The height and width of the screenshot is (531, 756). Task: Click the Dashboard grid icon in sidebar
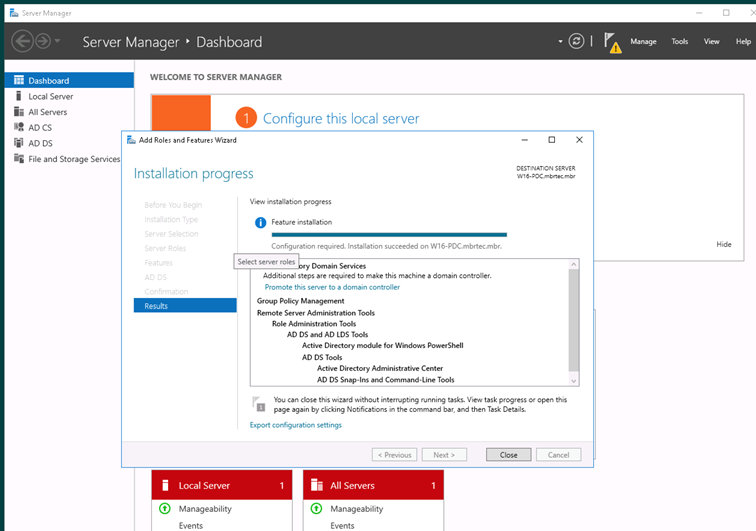(19, 80)
